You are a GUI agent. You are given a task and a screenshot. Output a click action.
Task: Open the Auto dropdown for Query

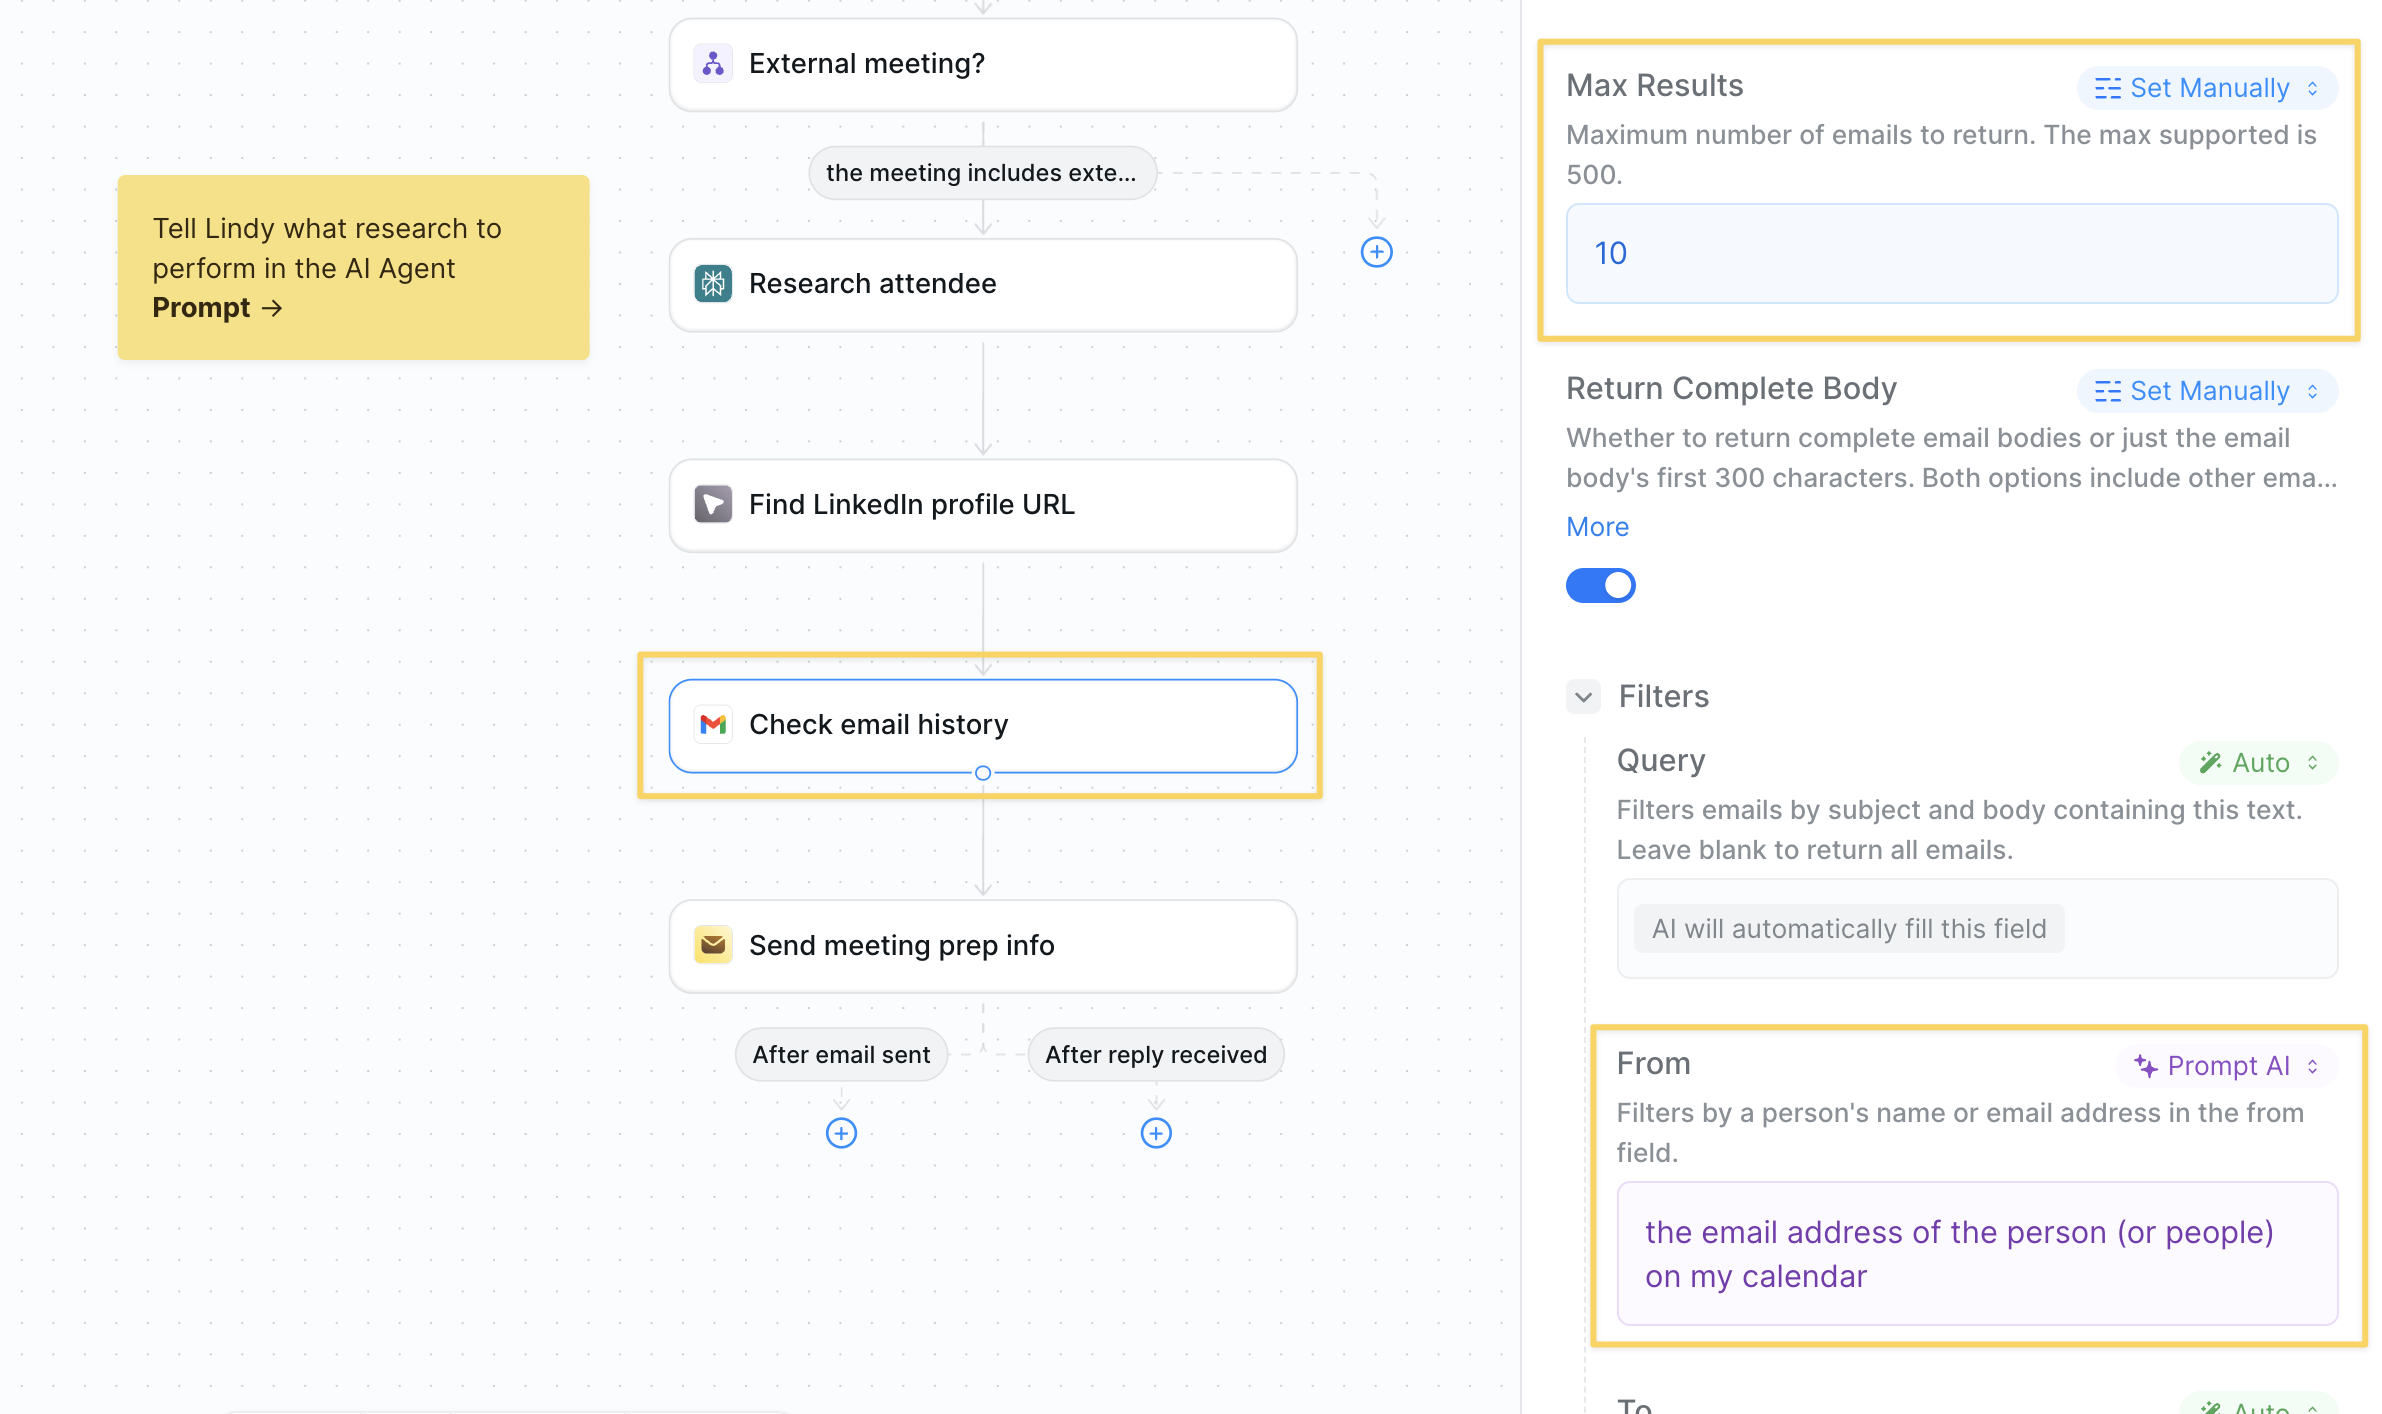coord(2258,762)
